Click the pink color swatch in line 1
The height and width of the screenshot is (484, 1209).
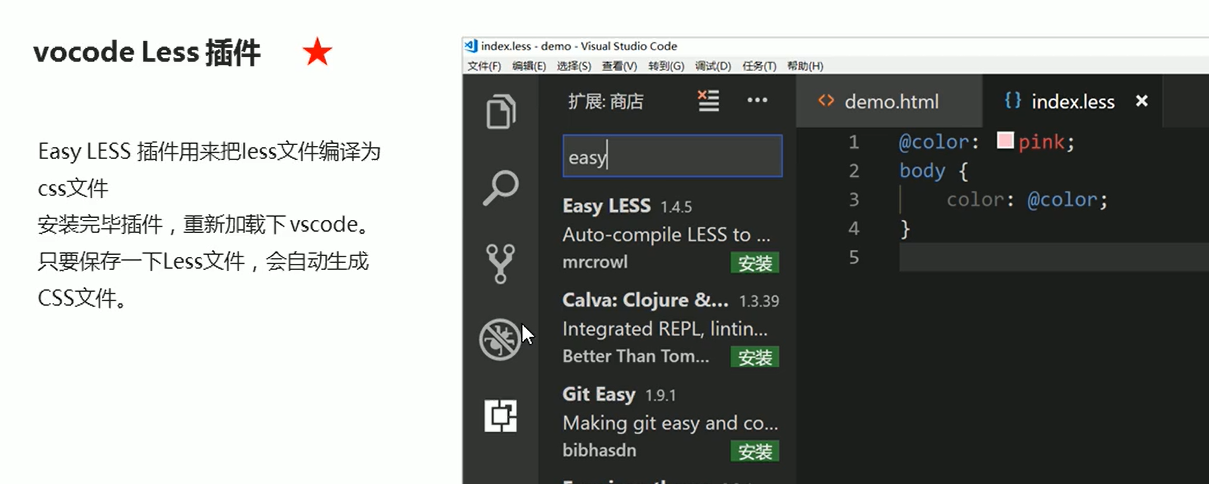click(1006, 142)
